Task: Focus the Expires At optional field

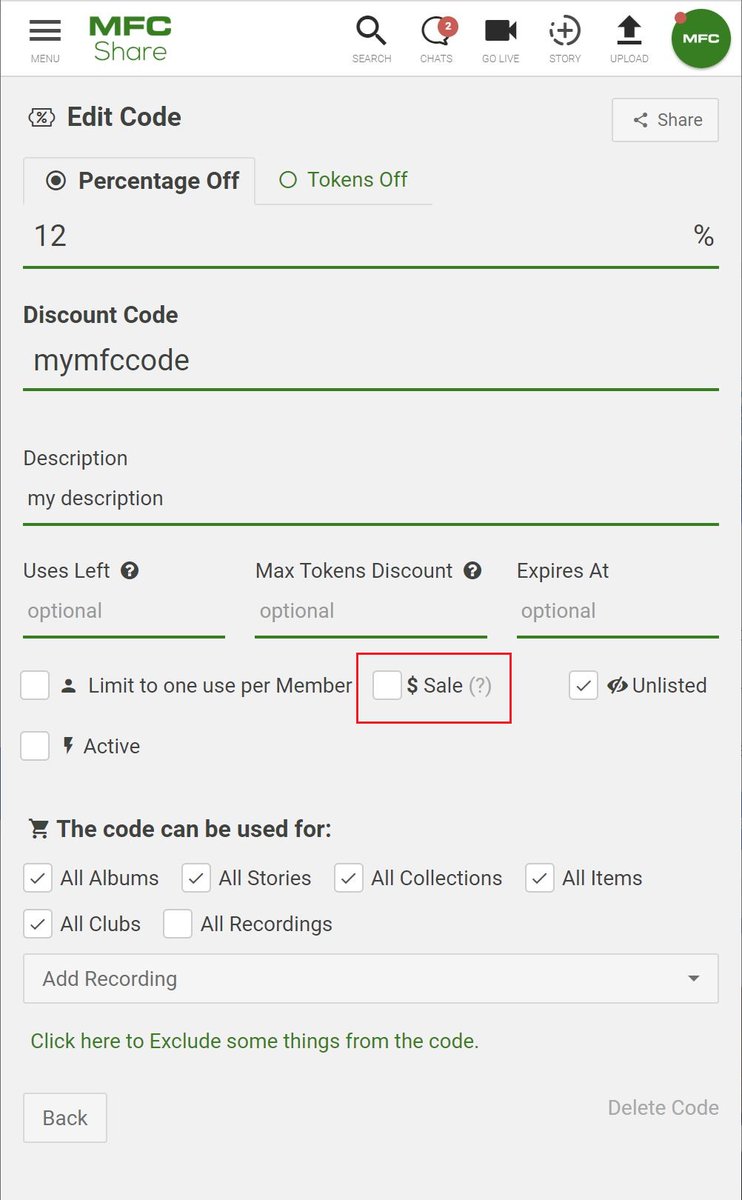Action: tap(618, 612)
